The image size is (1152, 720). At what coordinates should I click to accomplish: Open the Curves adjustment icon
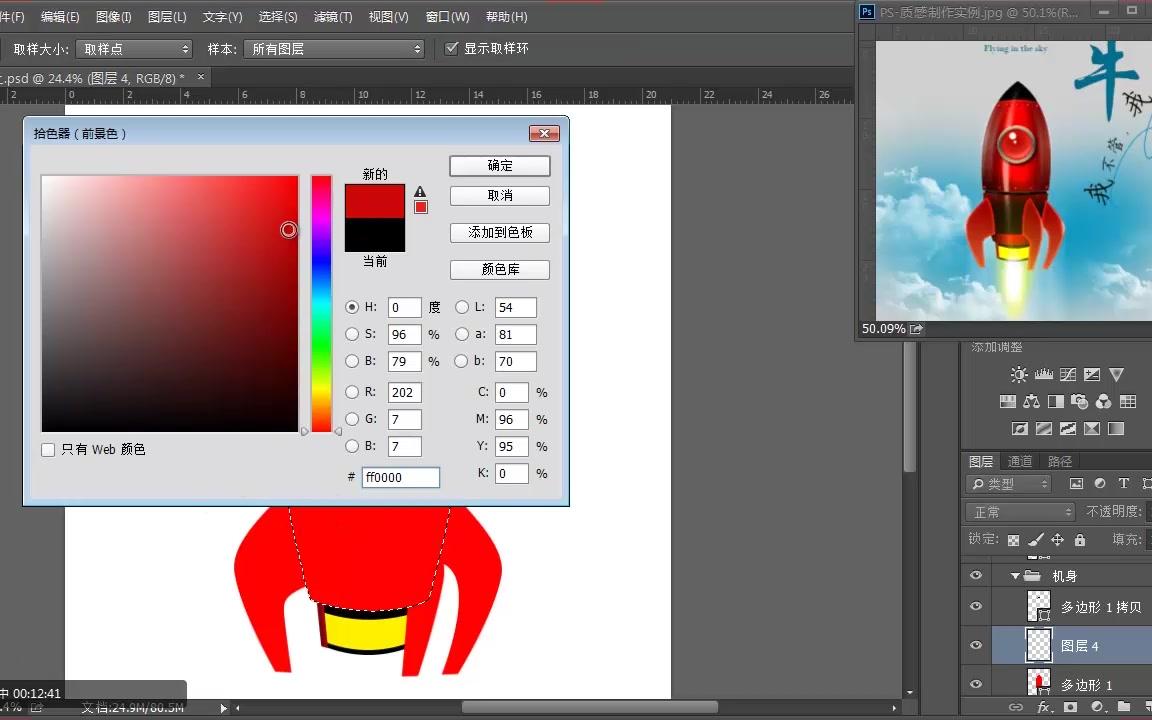click(1067, 374)
